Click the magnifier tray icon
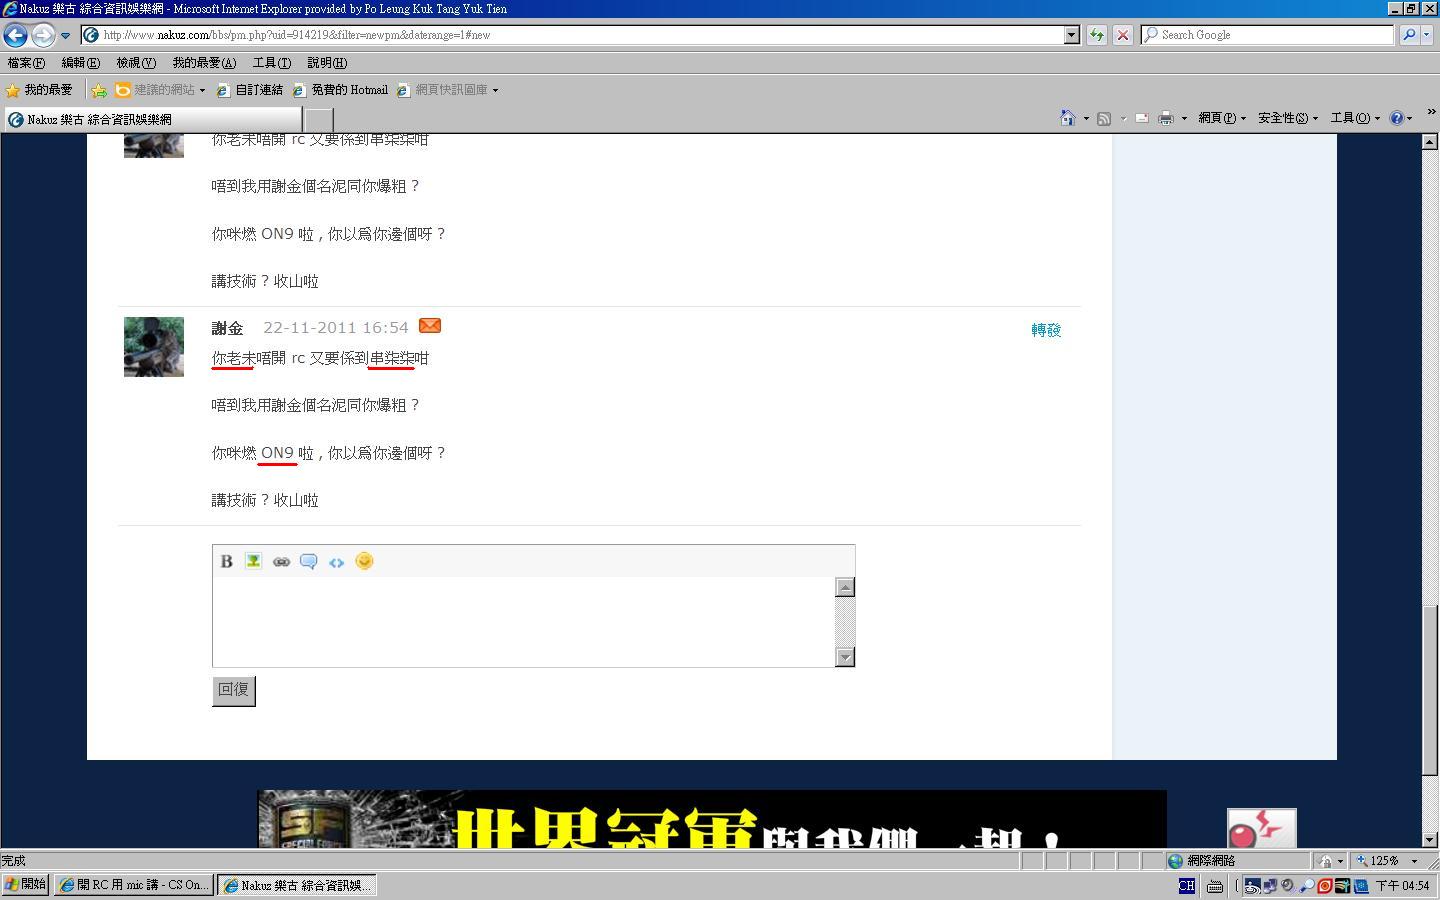The height and width of the screenshot is (900, 1440). (1306, 886)
